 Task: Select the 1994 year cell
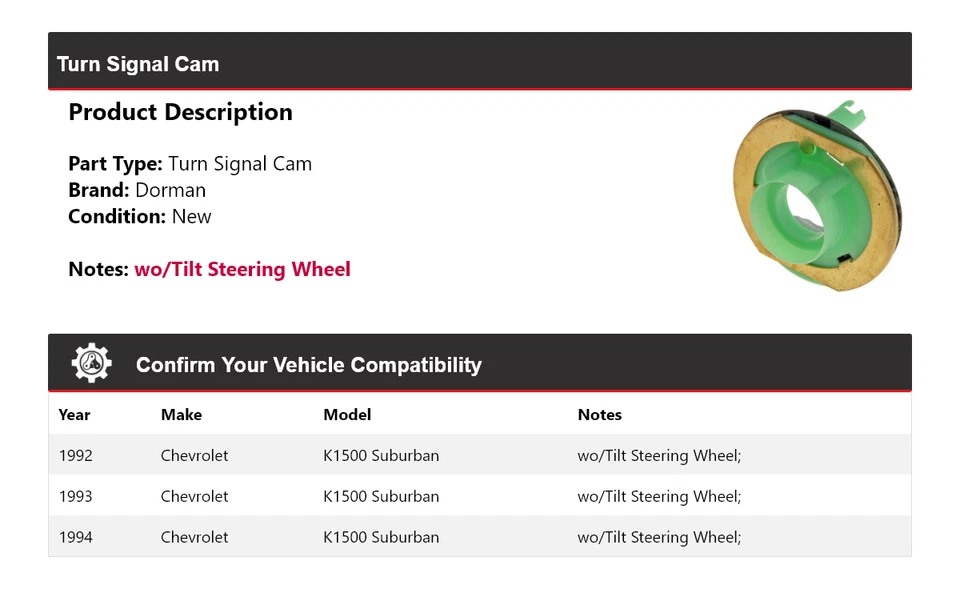pos(75,537)
